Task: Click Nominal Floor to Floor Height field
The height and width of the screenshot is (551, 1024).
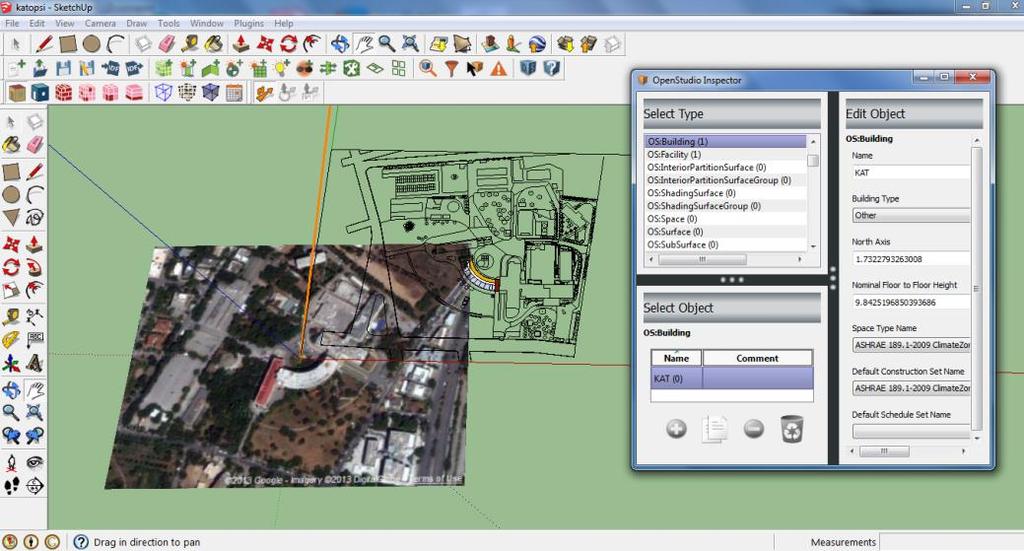Action: pos(911,302)
